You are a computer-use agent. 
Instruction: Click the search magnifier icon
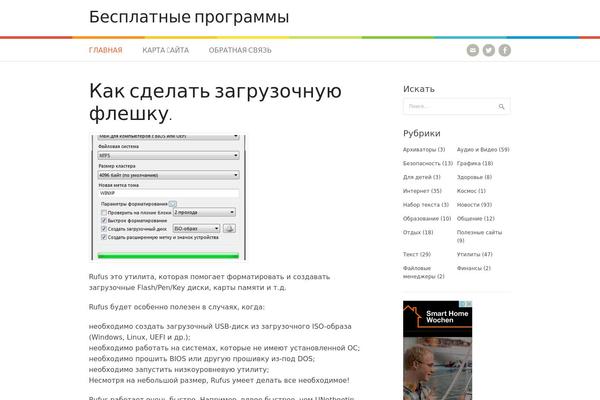501,107
